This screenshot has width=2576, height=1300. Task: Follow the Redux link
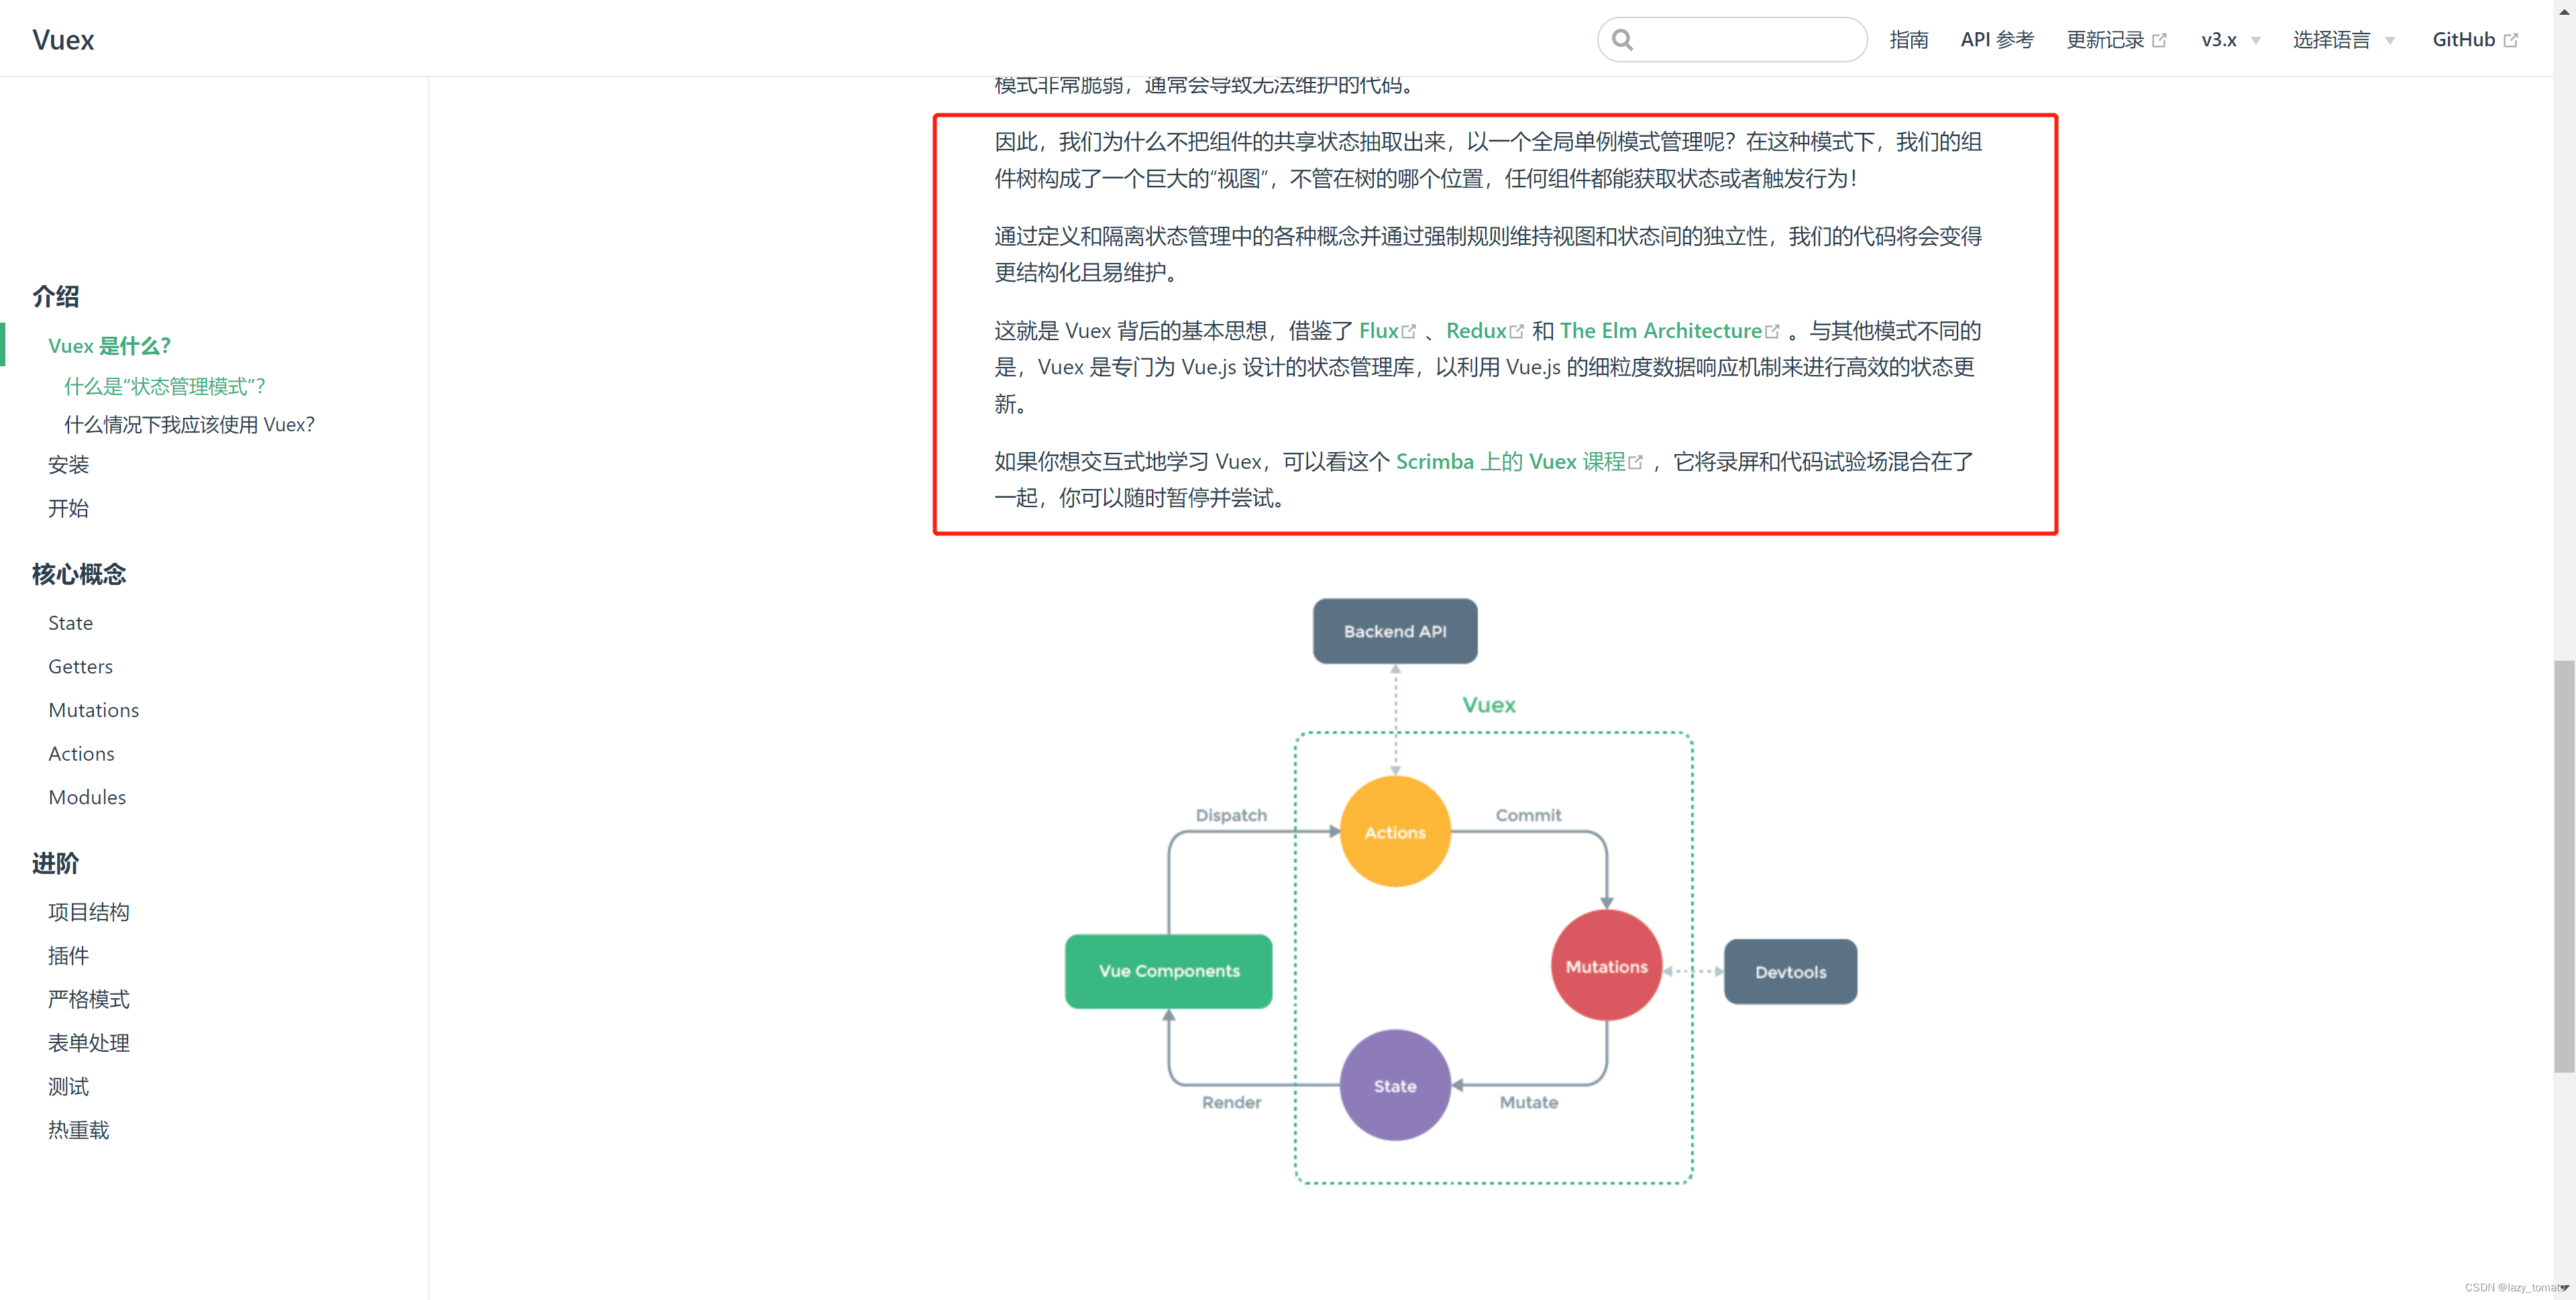coord(1475,331)
